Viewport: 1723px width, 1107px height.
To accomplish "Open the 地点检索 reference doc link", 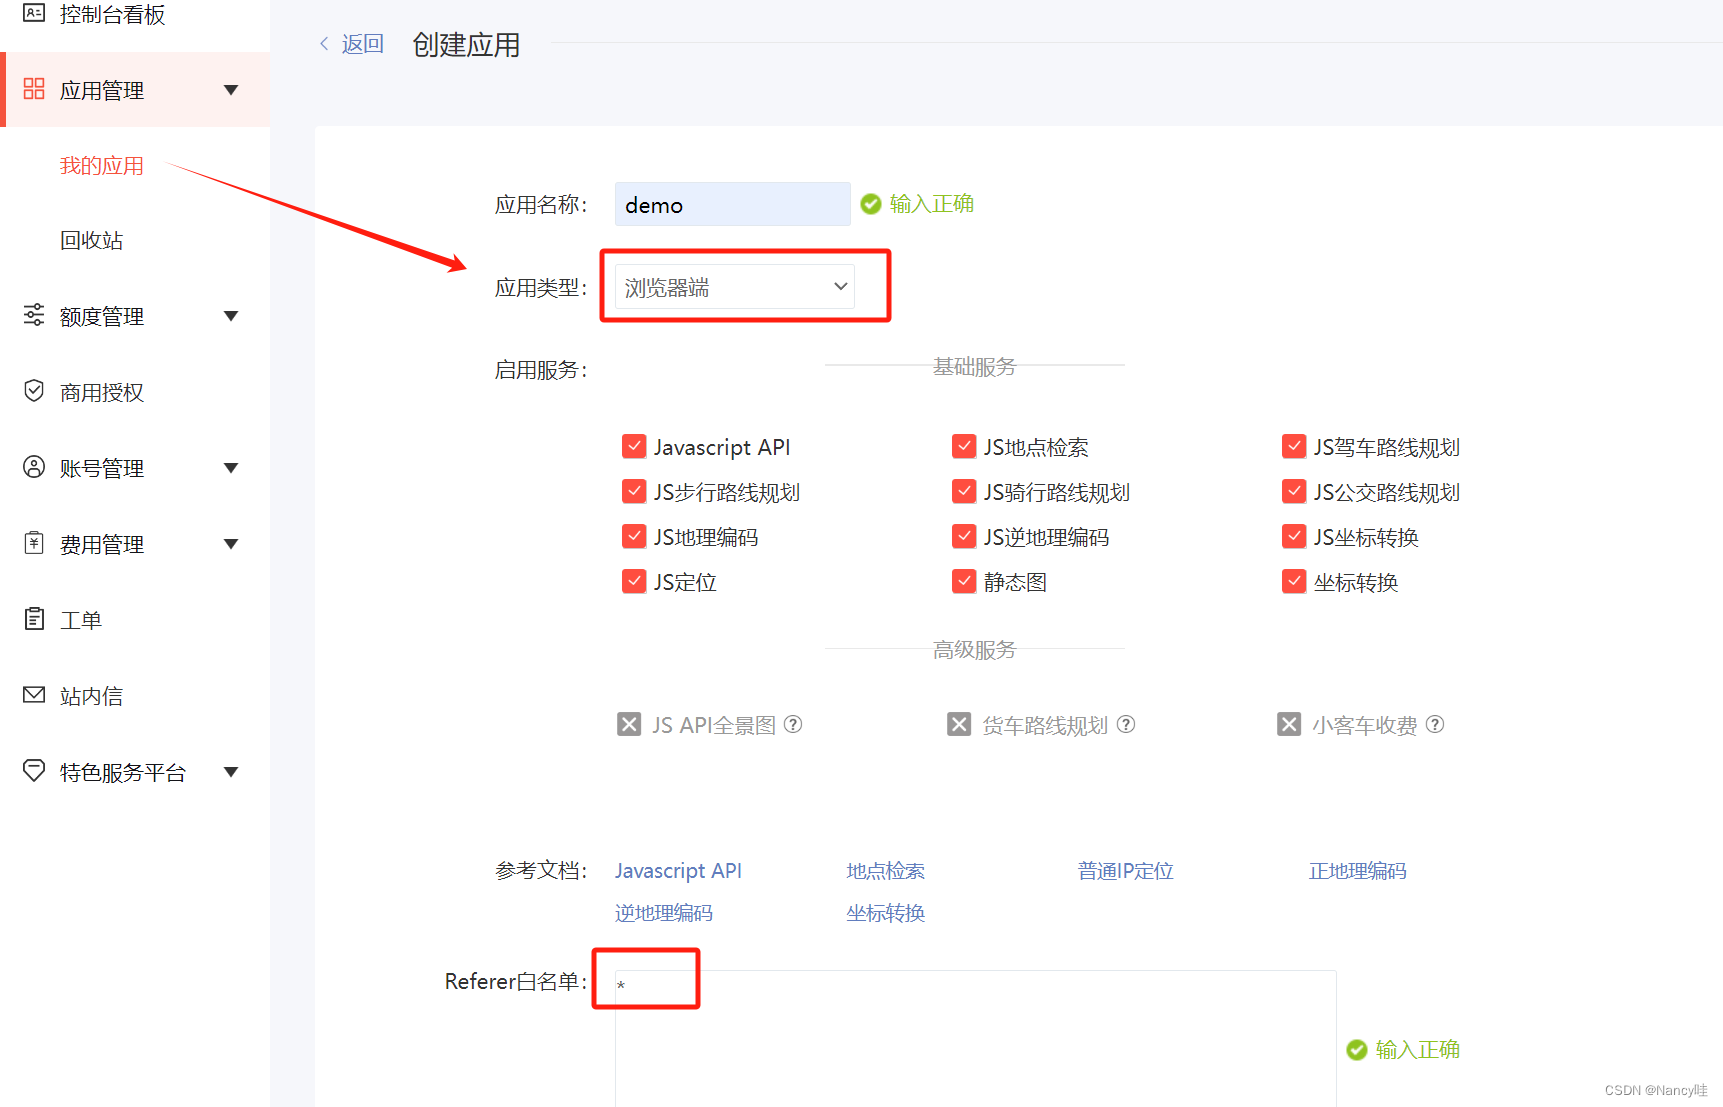I will (885, 870).
